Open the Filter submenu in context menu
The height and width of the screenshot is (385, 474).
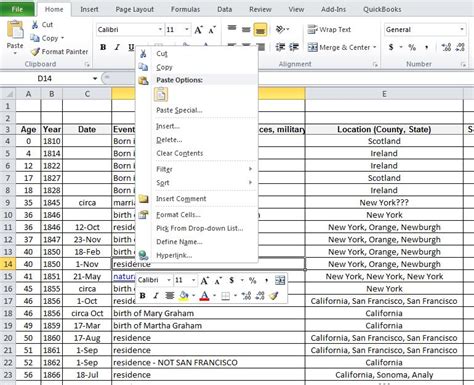pyautogui.click(x=197, y=169)
